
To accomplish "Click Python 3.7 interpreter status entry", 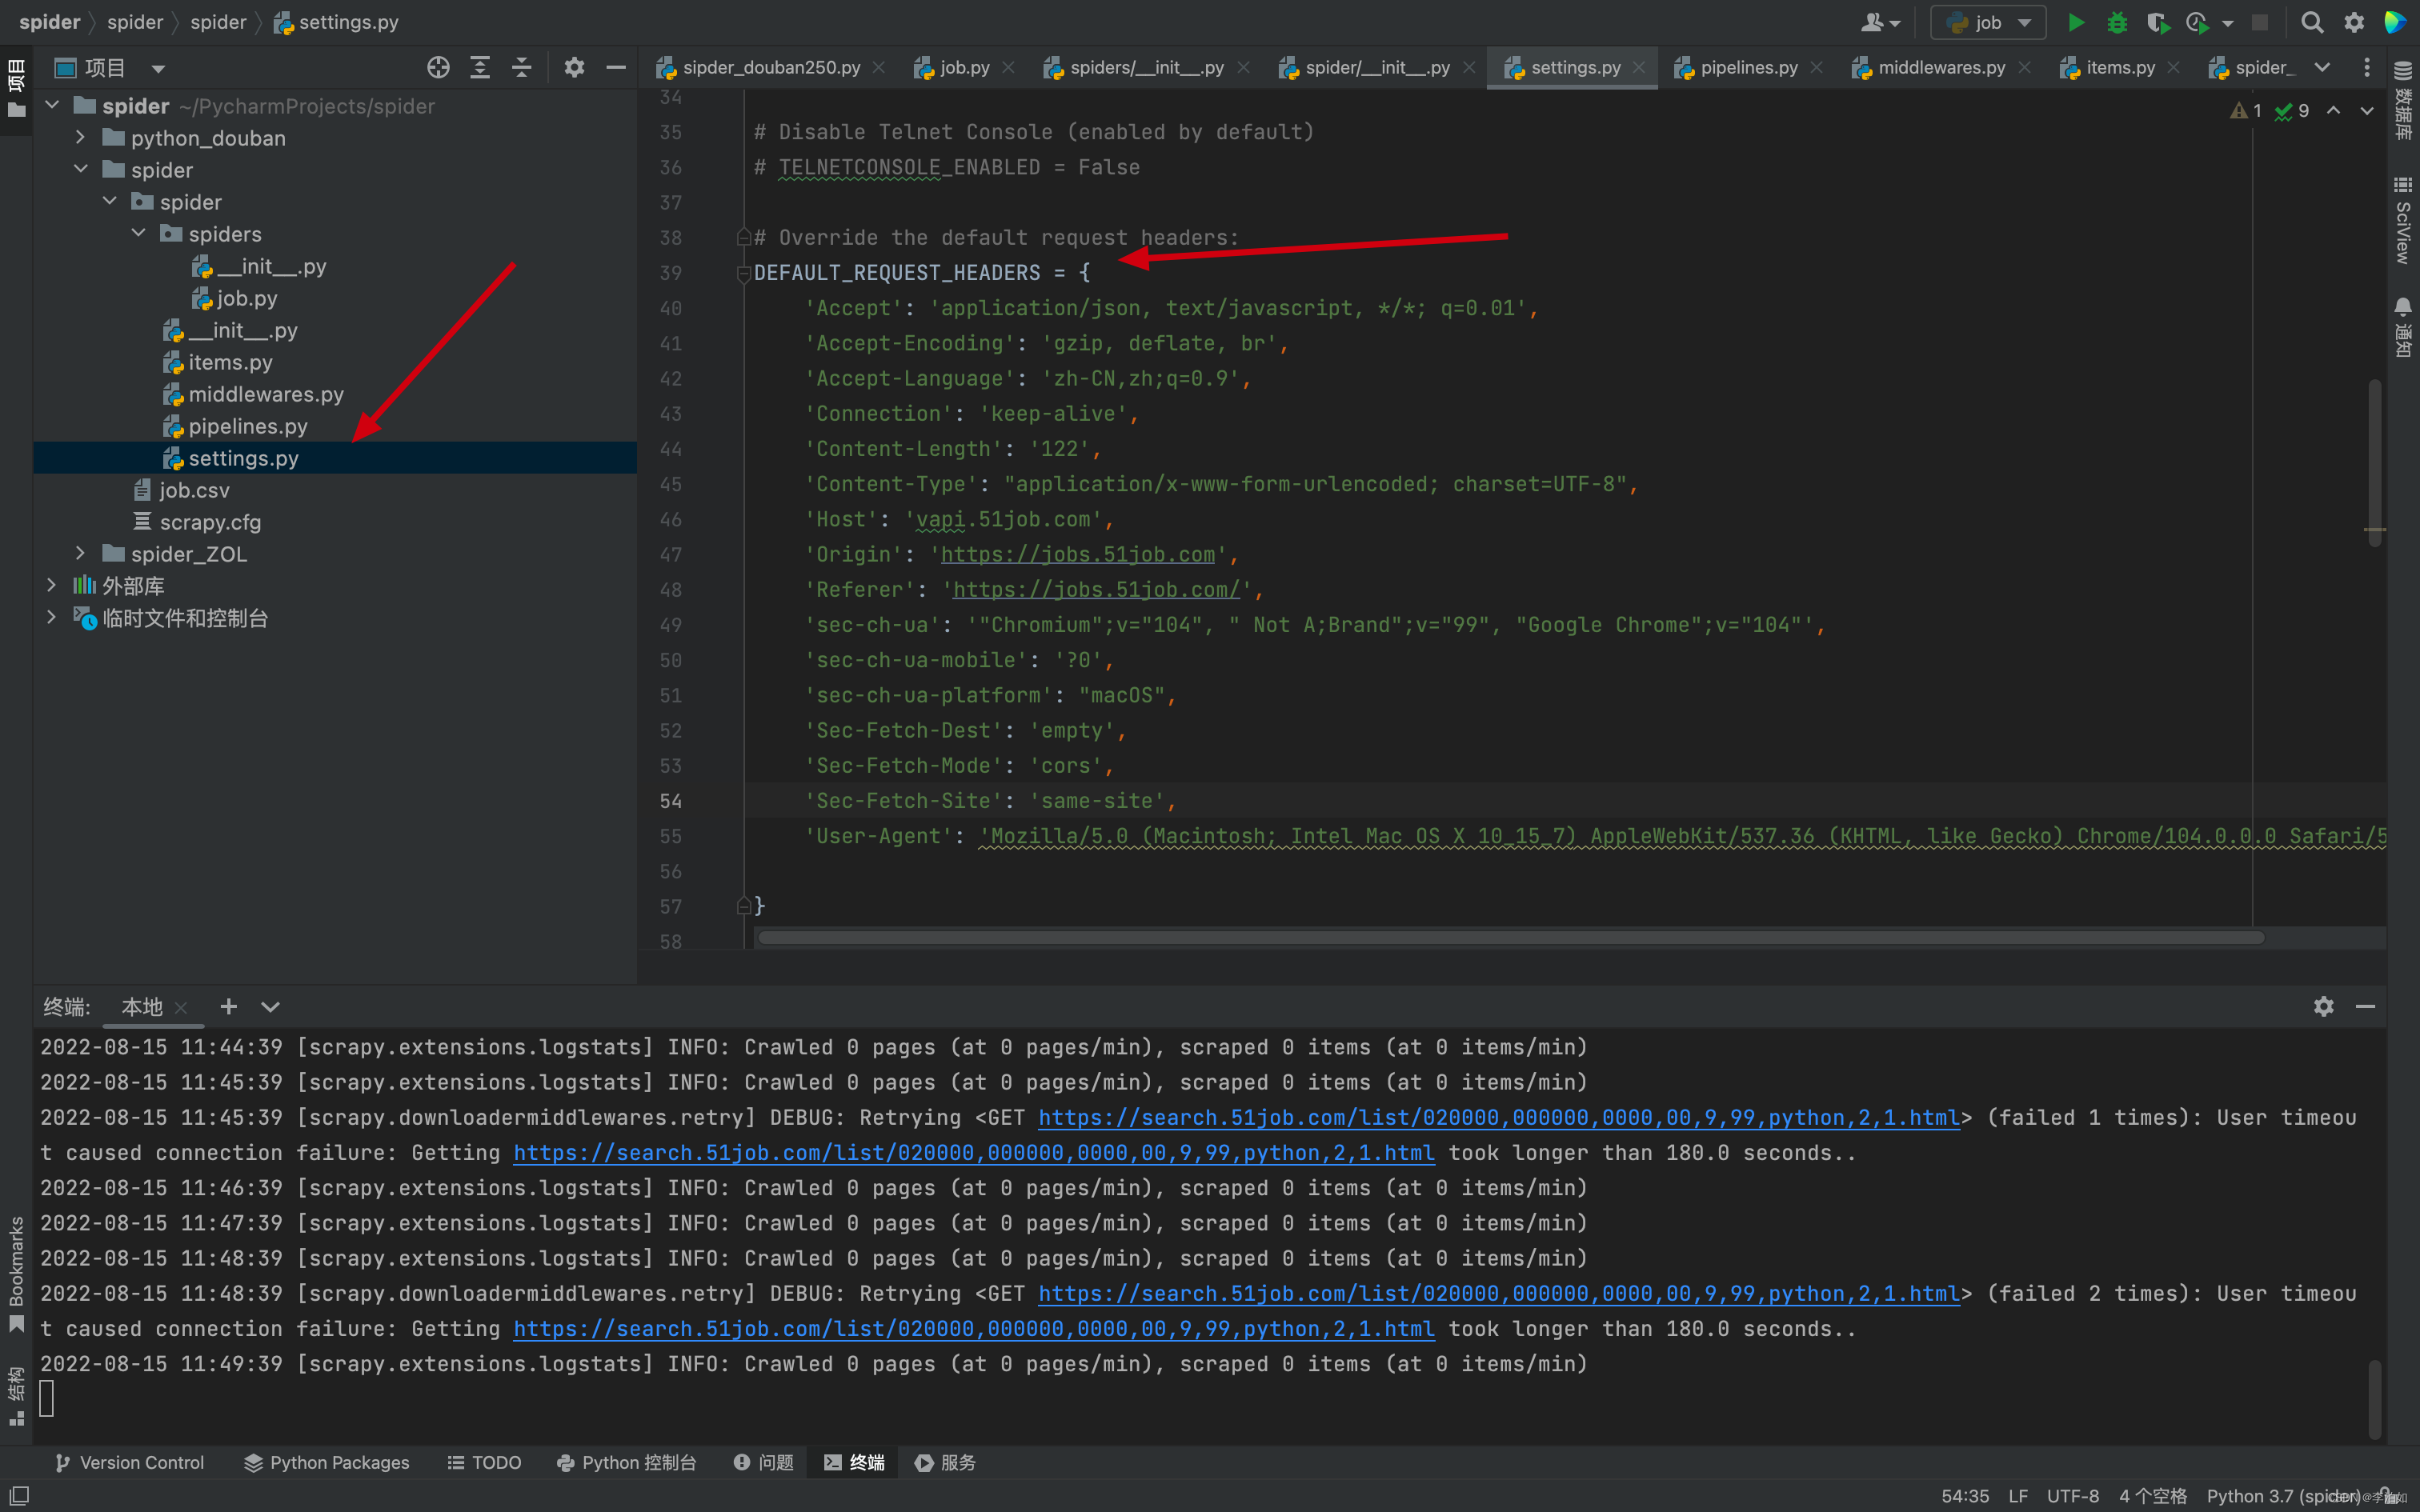I will (2282, 1495).
